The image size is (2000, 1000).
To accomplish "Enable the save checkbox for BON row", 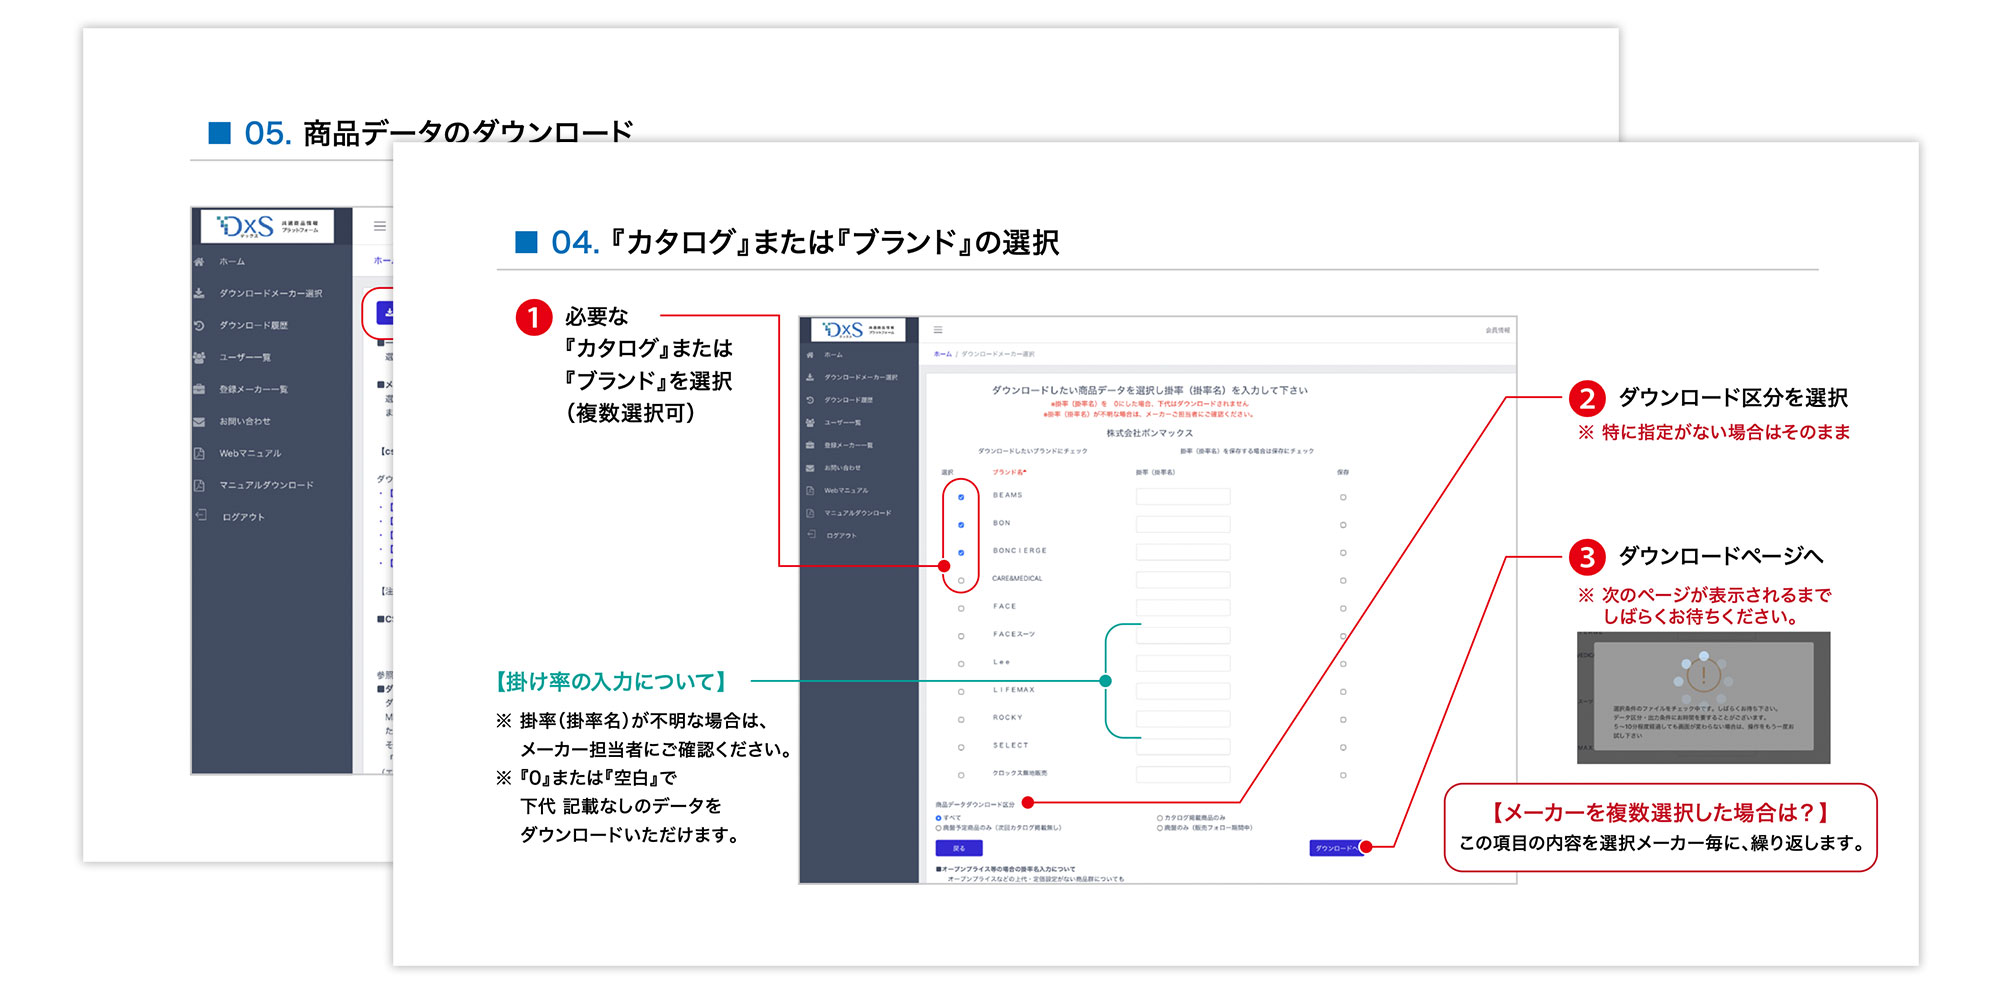I will point(1343,525).
